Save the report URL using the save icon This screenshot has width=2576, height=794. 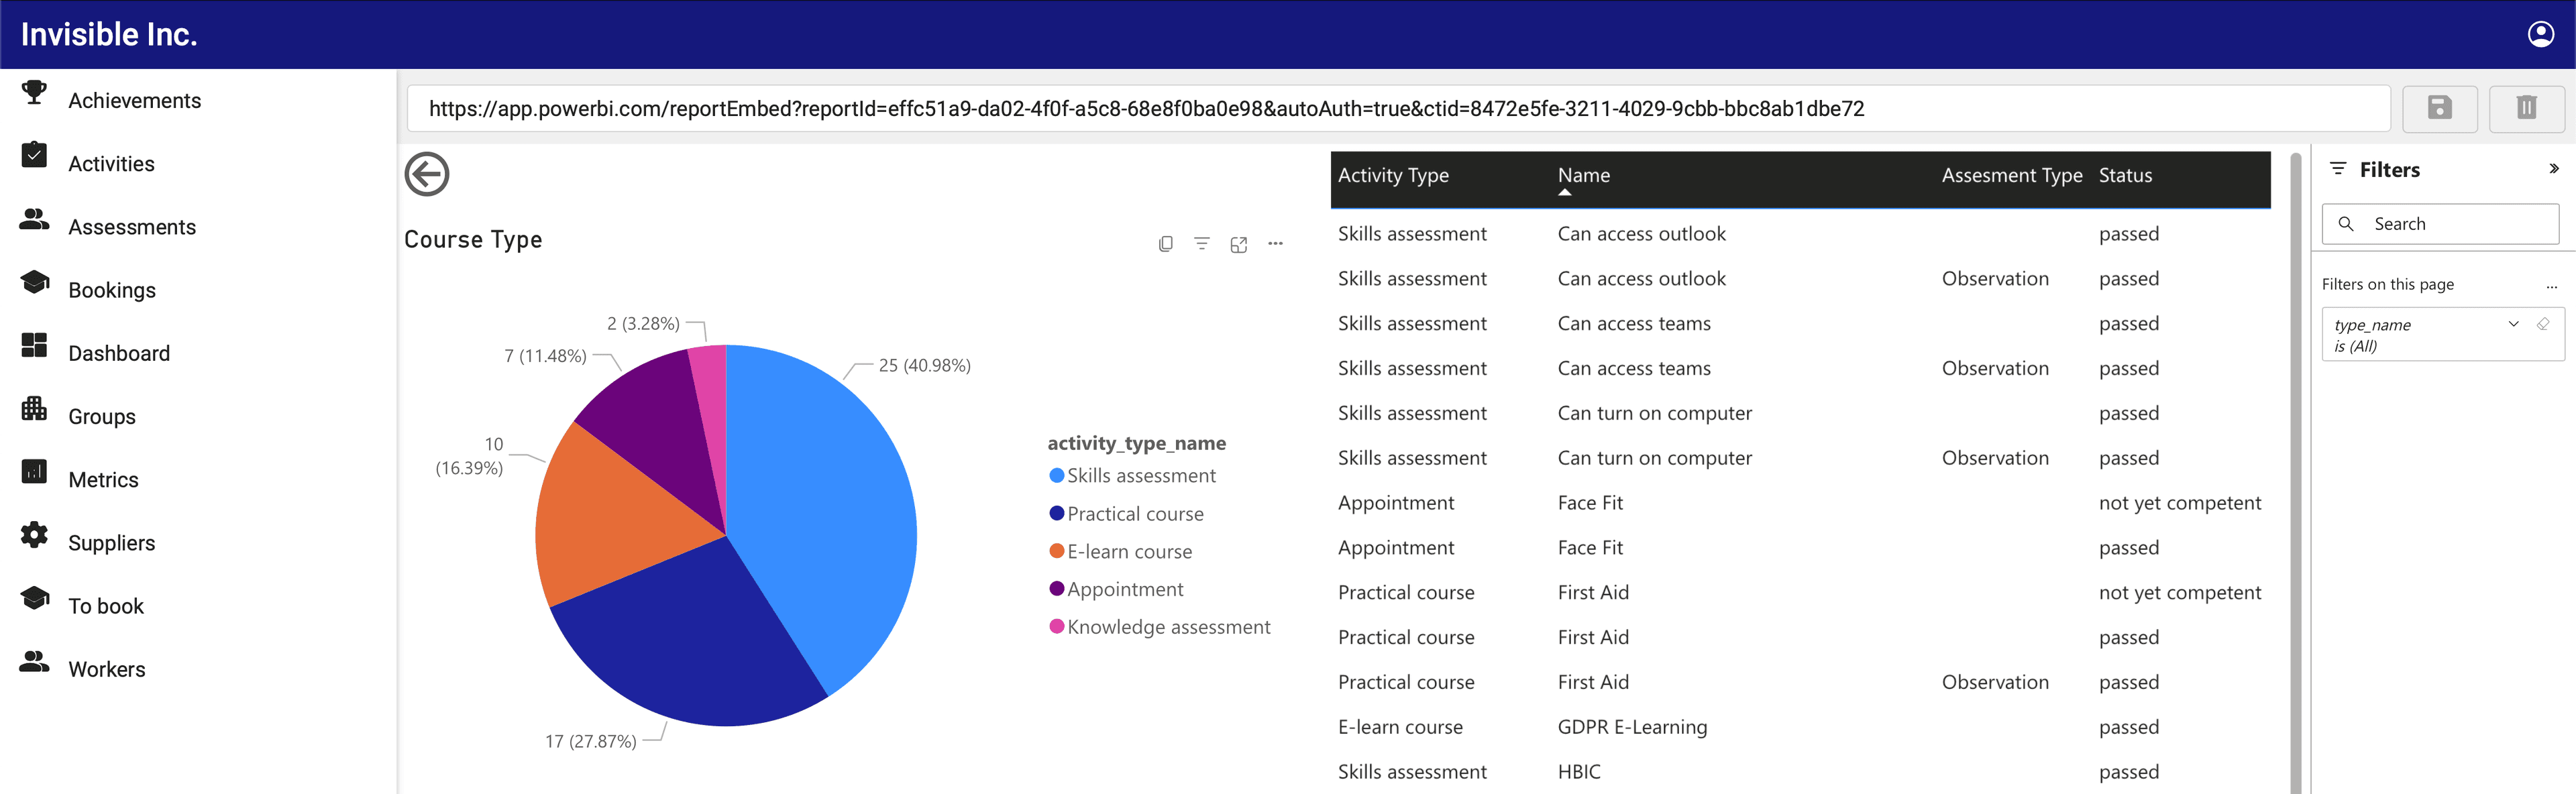point(2440,108)
